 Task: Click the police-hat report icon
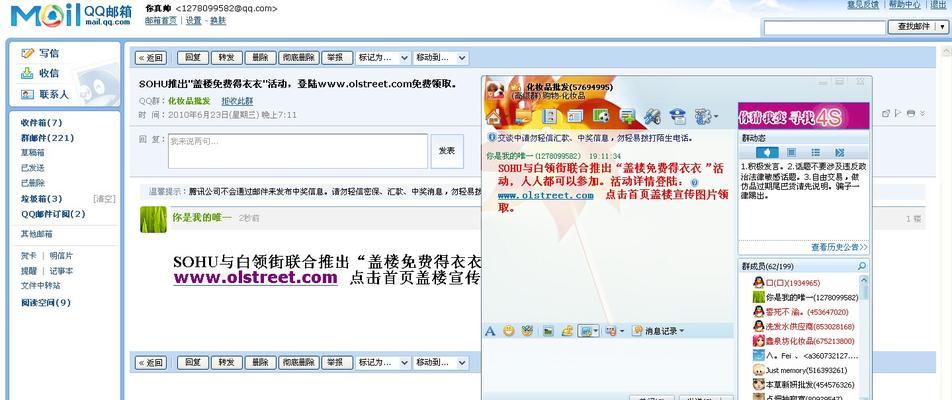click(x=678, y=116)
